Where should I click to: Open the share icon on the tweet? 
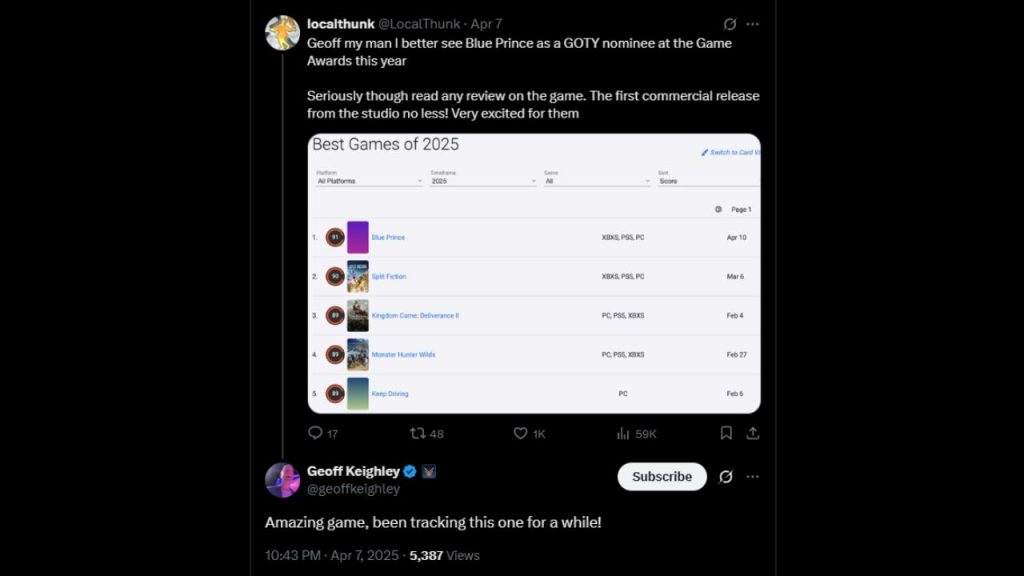pos(753,433)
